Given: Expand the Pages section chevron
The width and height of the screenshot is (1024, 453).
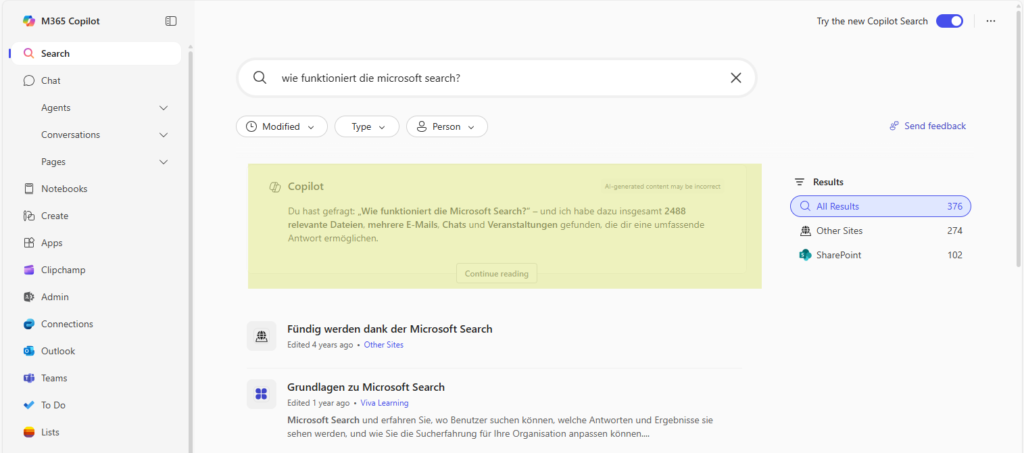Looking at the screenshot, I should coord(164,162).
